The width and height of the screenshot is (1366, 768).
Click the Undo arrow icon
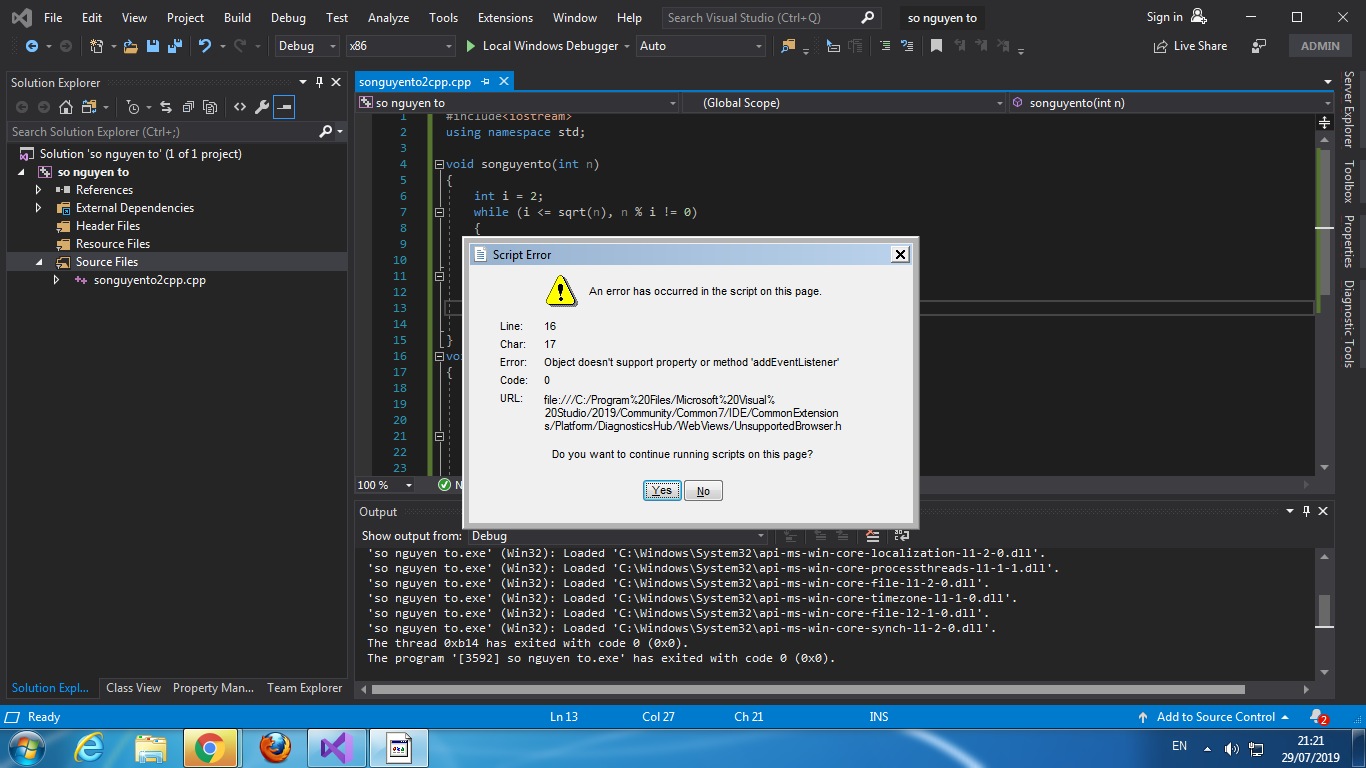pos(205,46)
